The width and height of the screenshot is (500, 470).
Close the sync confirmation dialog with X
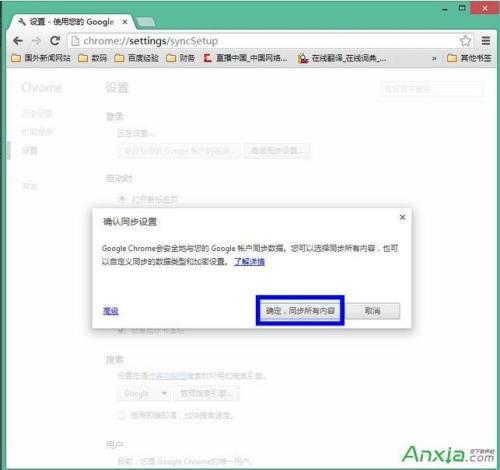coord(402,217)
